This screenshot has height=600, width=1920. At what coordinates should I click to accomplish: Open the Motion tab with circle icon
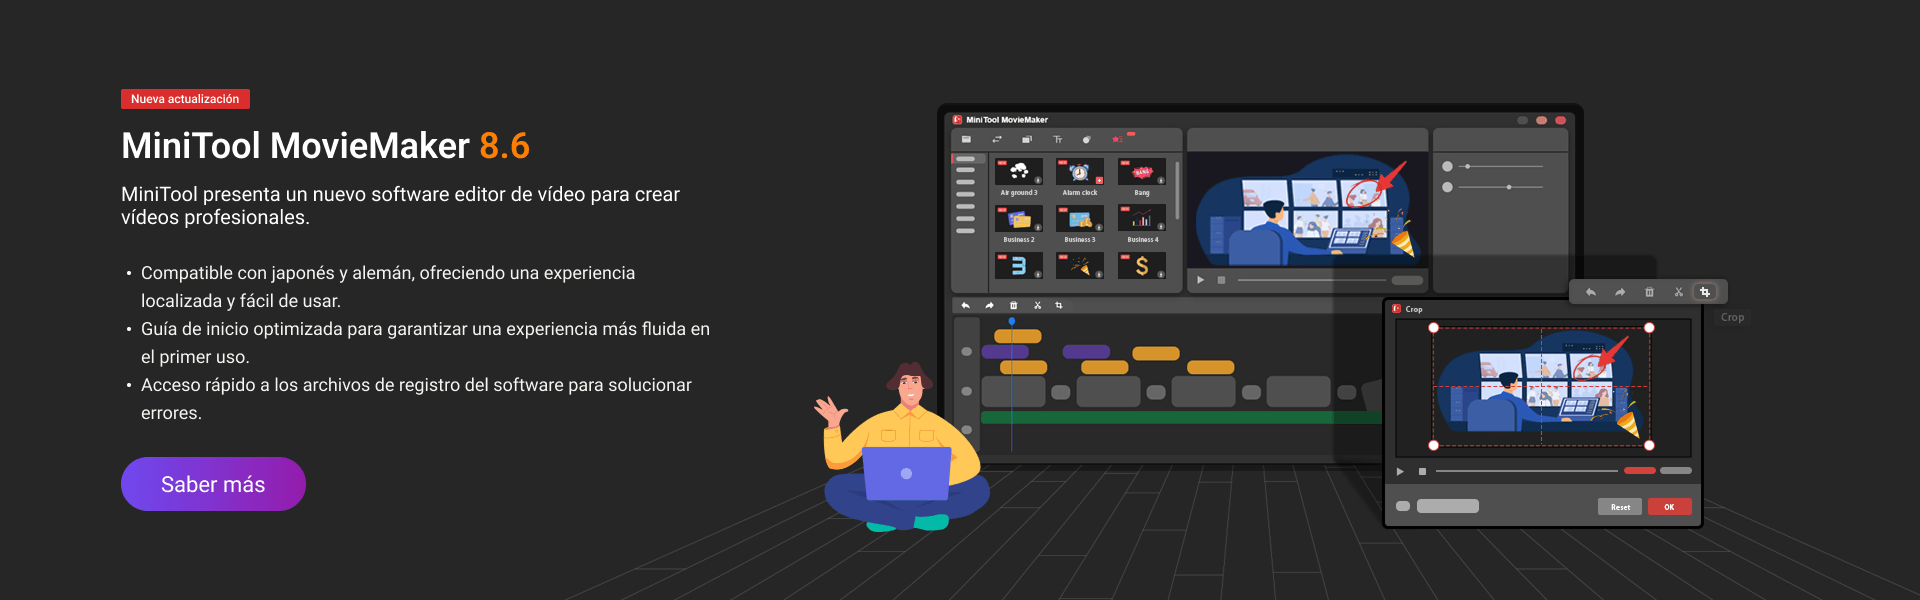[x=1086, y=139]
